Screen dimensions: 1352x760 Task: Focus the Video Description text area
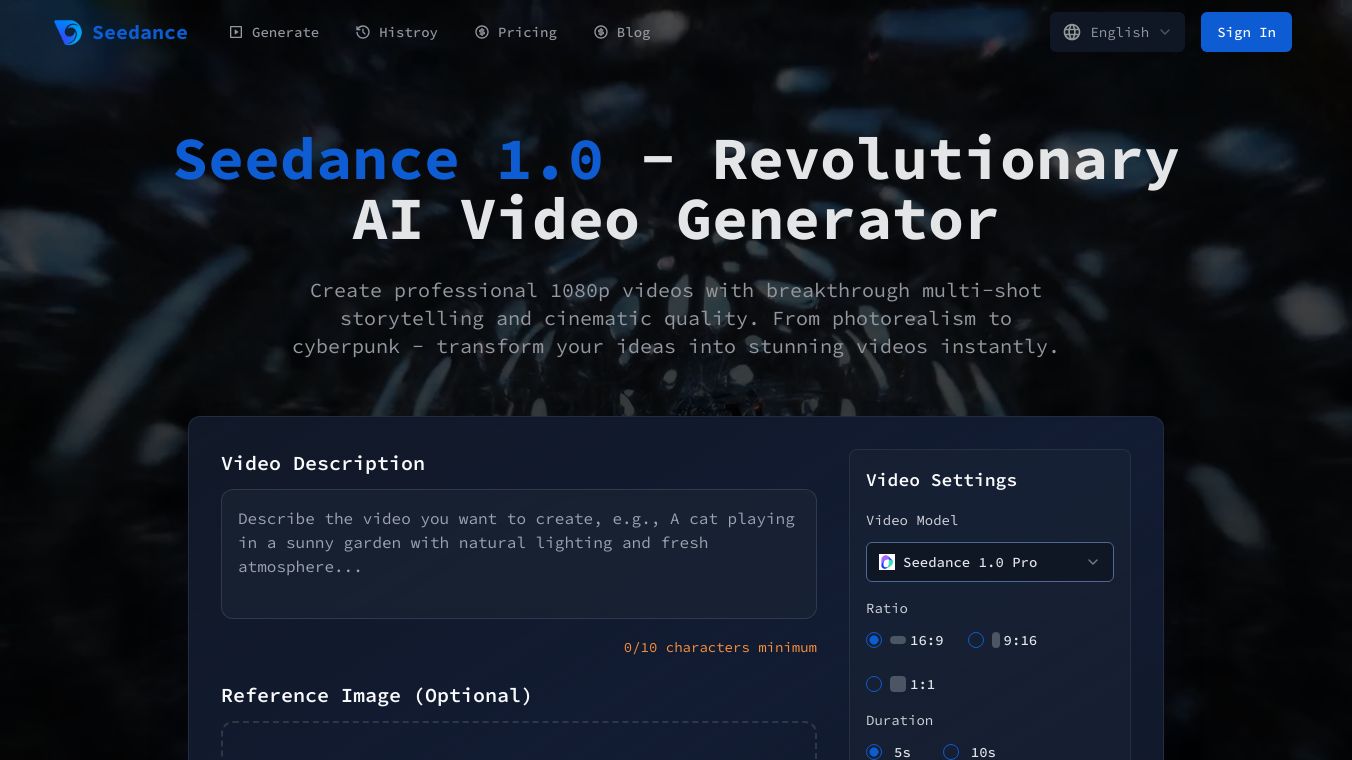(519, 554)
